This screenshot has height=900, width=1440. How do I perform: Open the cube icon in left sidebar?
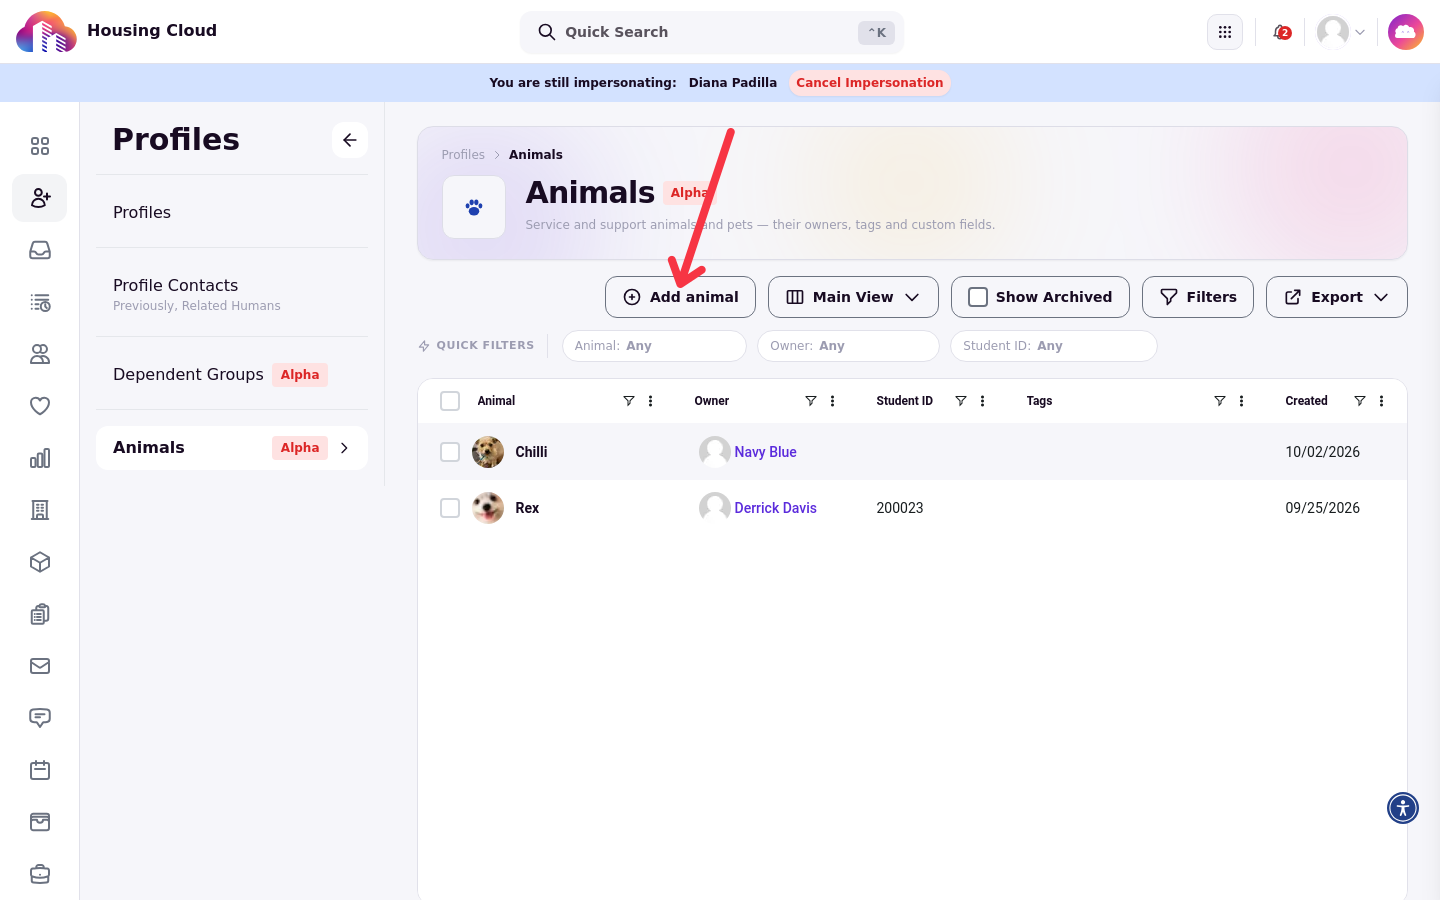click(x=40, y=562)
